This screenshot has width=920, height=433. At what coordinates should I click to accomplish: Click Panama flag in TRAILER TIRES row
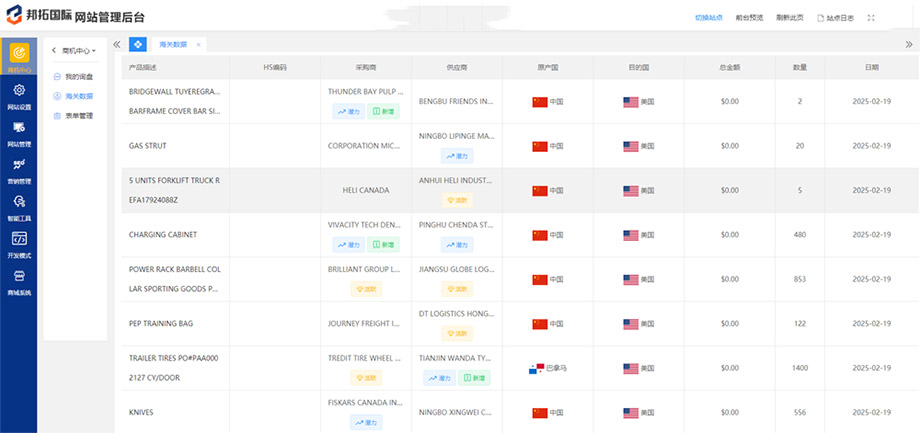[536, 369]
